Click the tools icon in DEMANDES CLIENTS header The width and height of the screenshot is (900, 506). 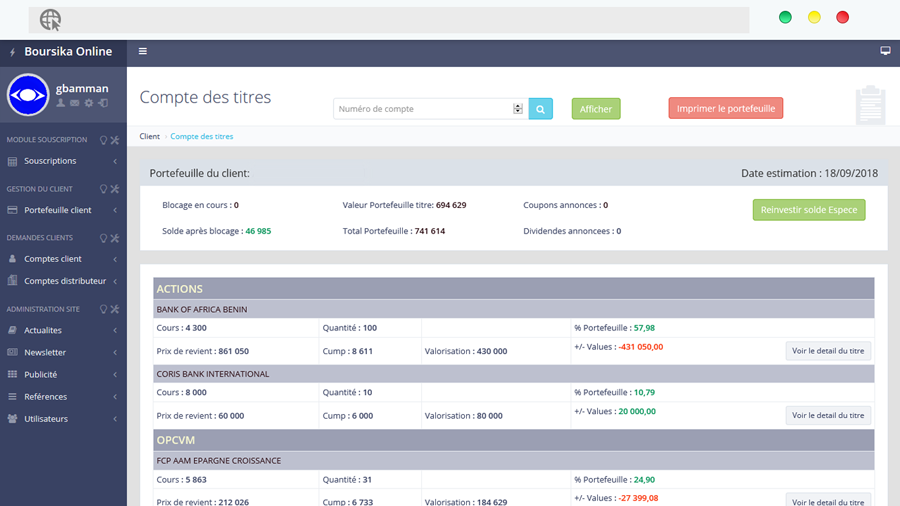coord(115,238)
